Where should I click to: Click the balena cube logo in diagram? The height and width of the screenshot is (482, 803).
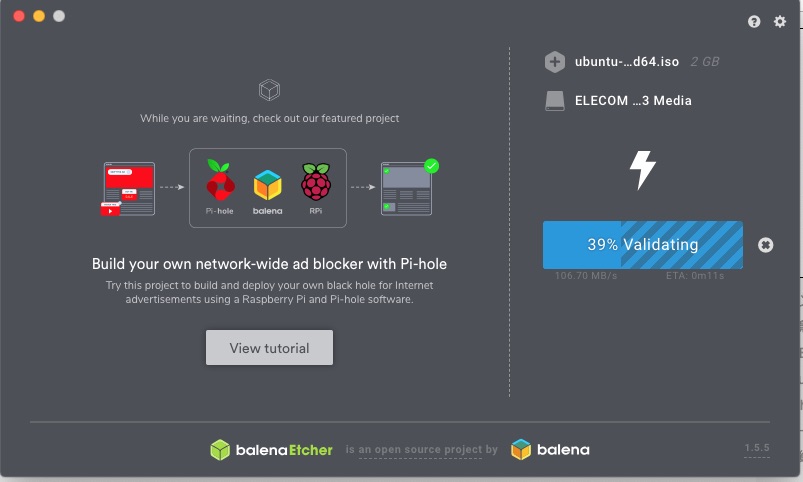pos(267,185)
